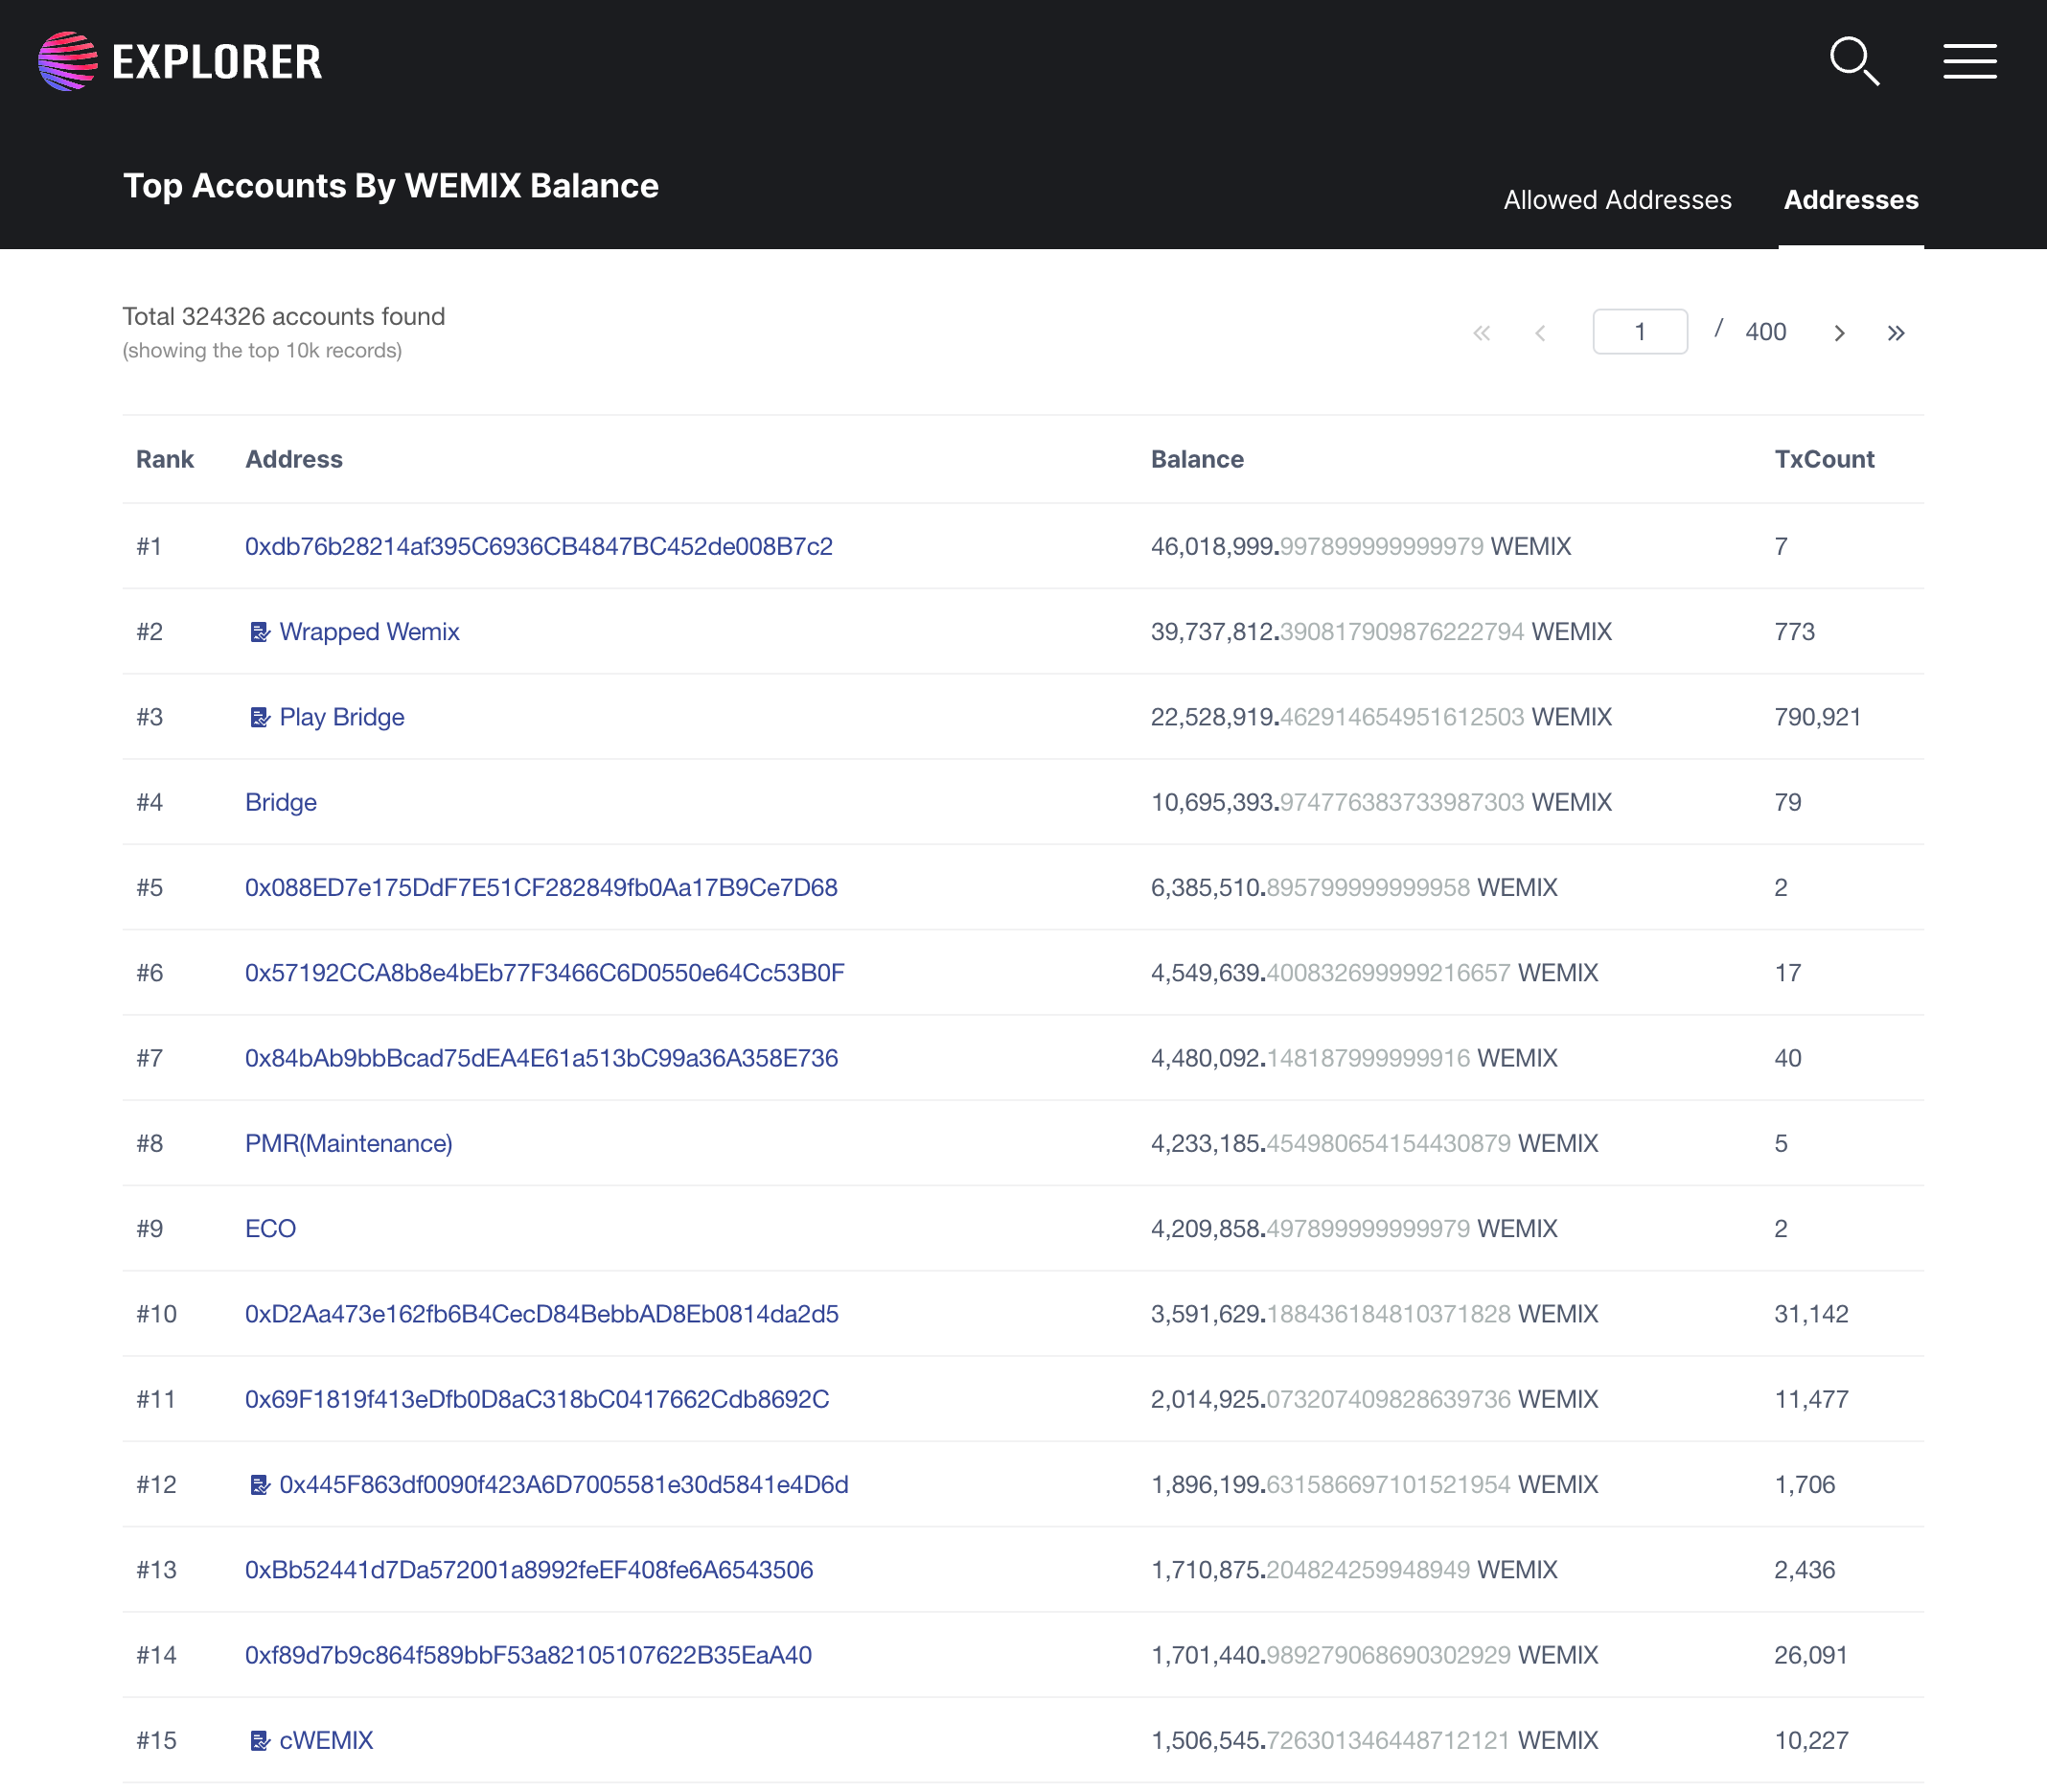The height and width of the screenshot is (1792, 2047).
Task: Go to previous page arrow
Action: click(x=1540, y=333)
